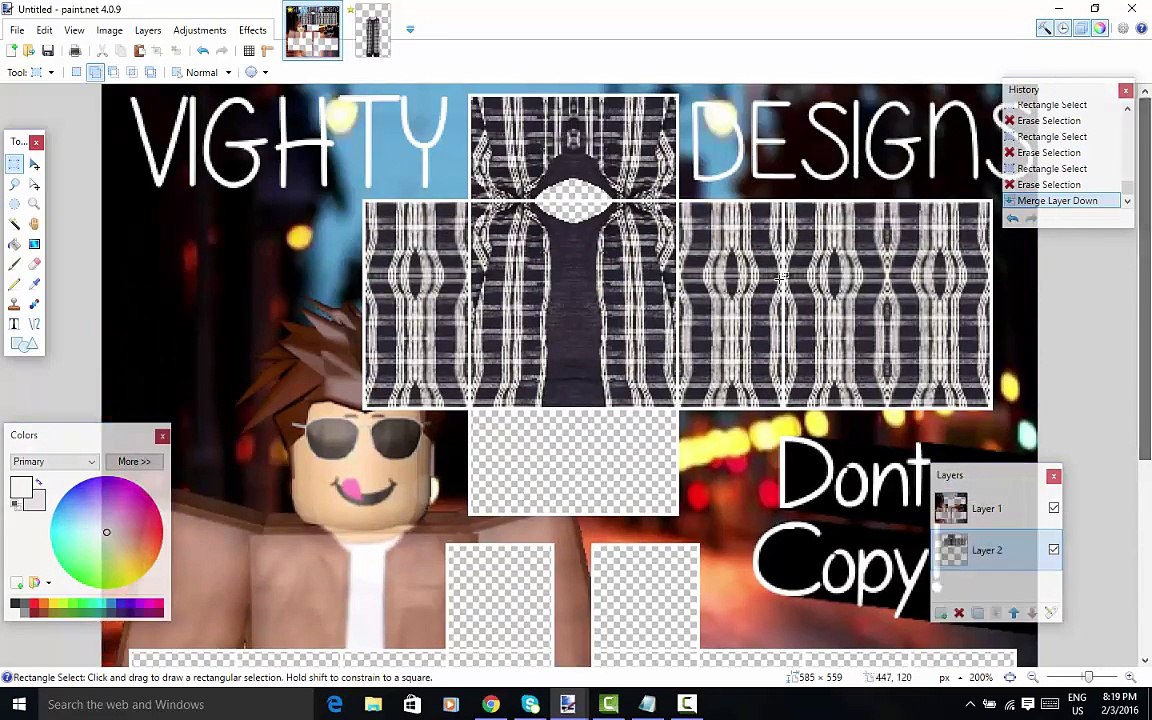Select the Shapes tool
The image size is (1152, 720).
click(24, 344)
